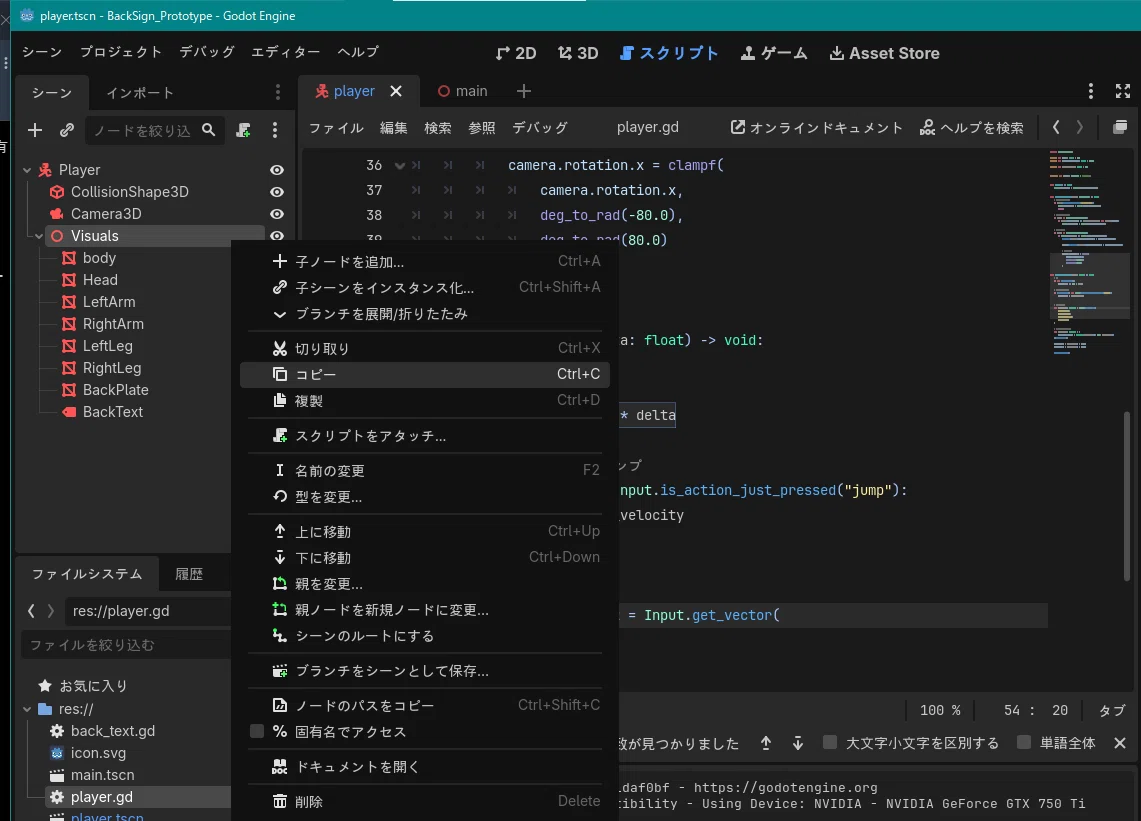
Task: Toggle distraction-free fullscreen mode icon
Action: click(1123, 91)
